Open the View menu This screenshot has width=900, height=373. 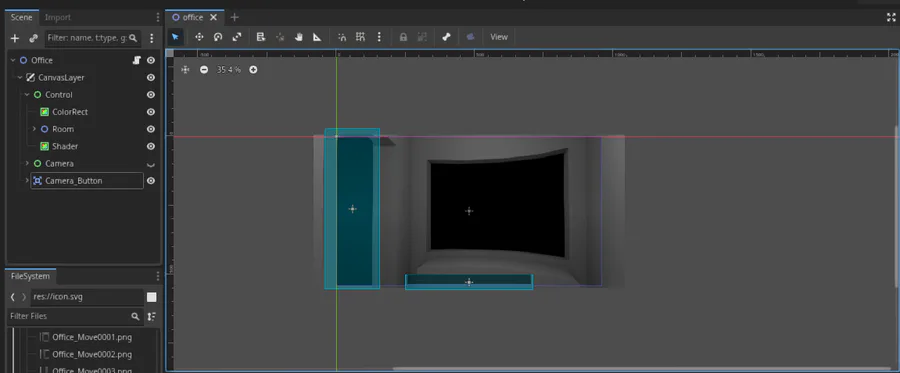click(499, 37)
